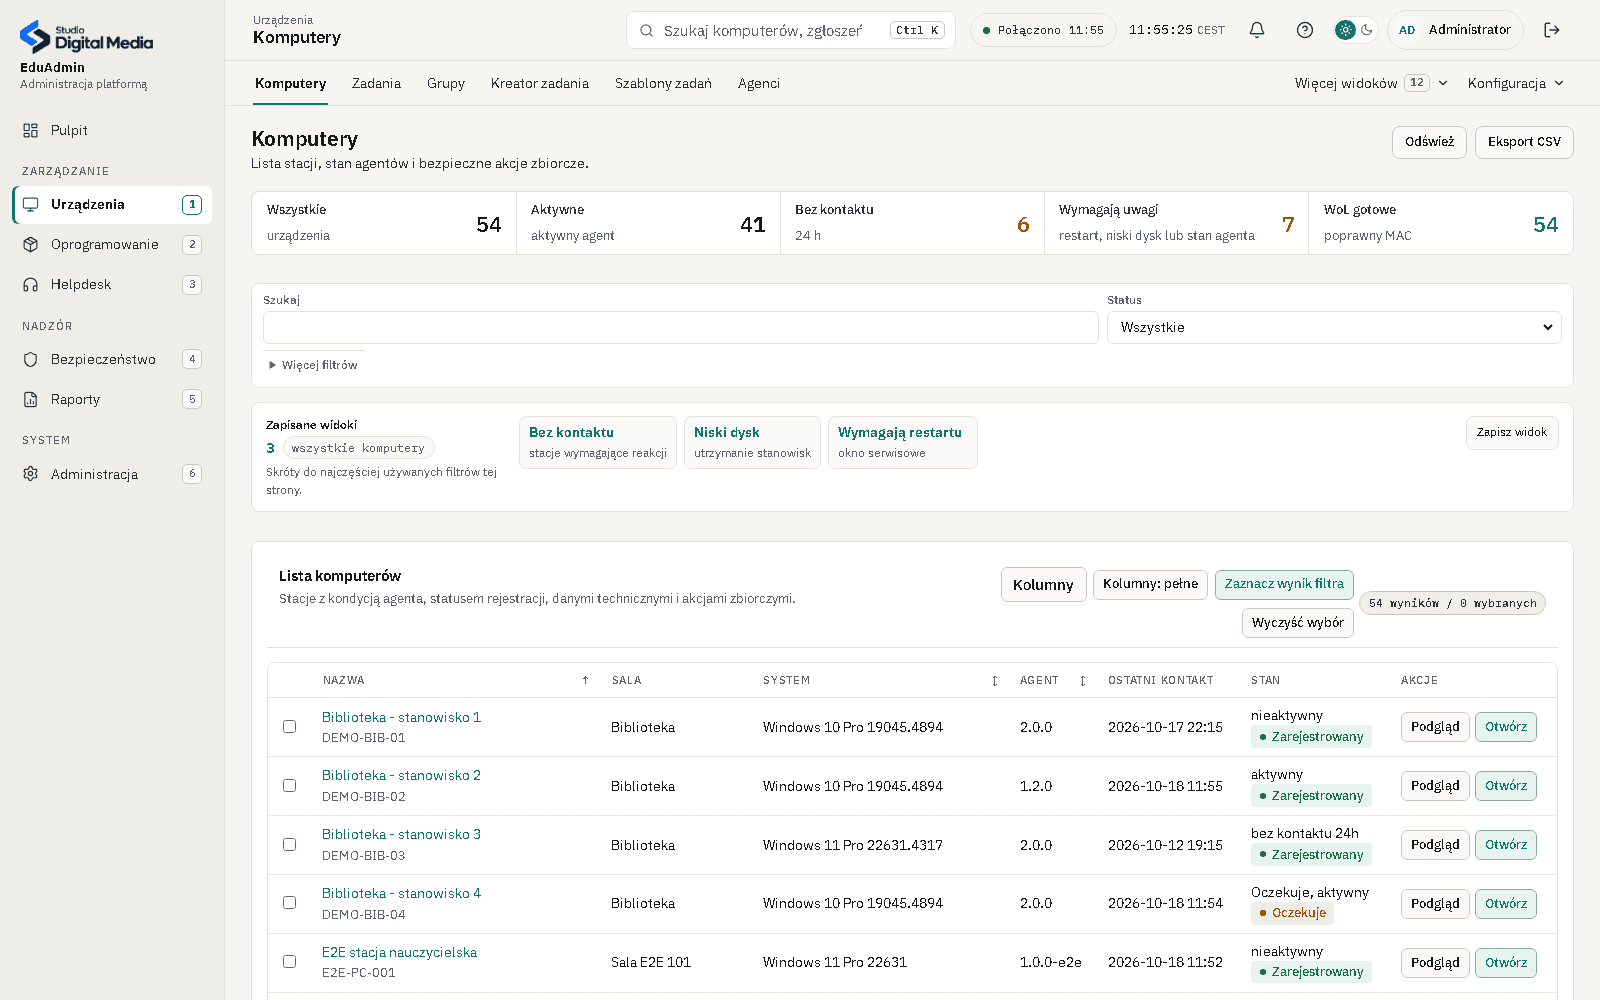The height and width of the screenshot is (1000, 1600).
Task: Expand Więcej filtrów
Action: click(x=313, y=365)
